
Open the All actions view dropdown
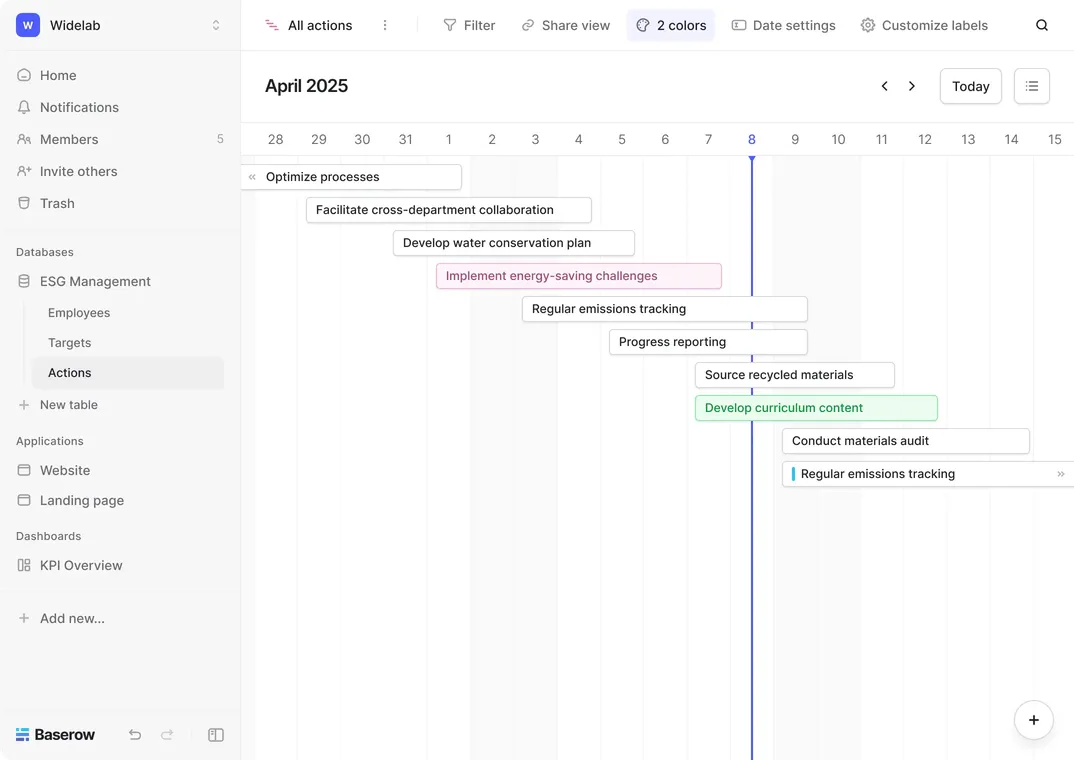tap(309, 25)
